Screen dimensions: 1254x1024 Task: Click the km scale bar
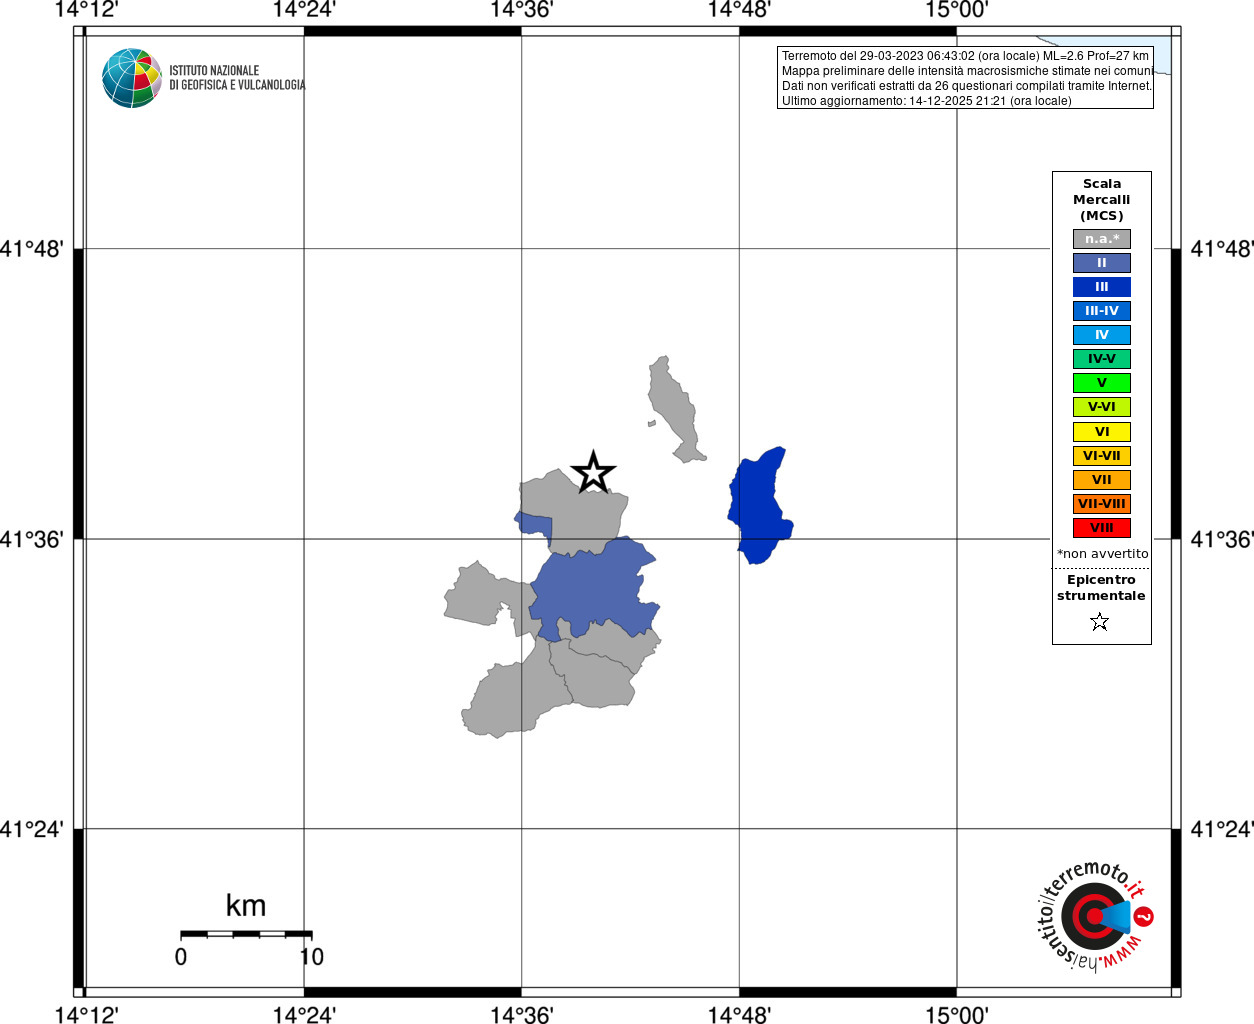coord(246,934)
